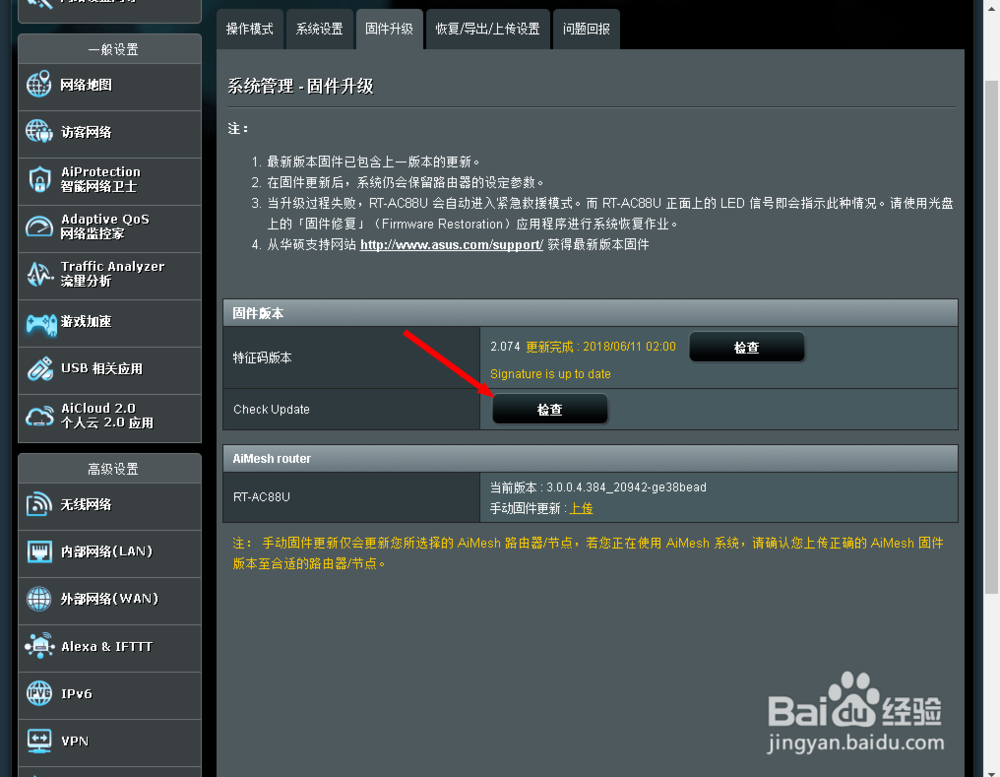Image resolution: width=1000 pixels, height=777 pixels.
Task: Open the USB application icon
Action: point(40,369)
